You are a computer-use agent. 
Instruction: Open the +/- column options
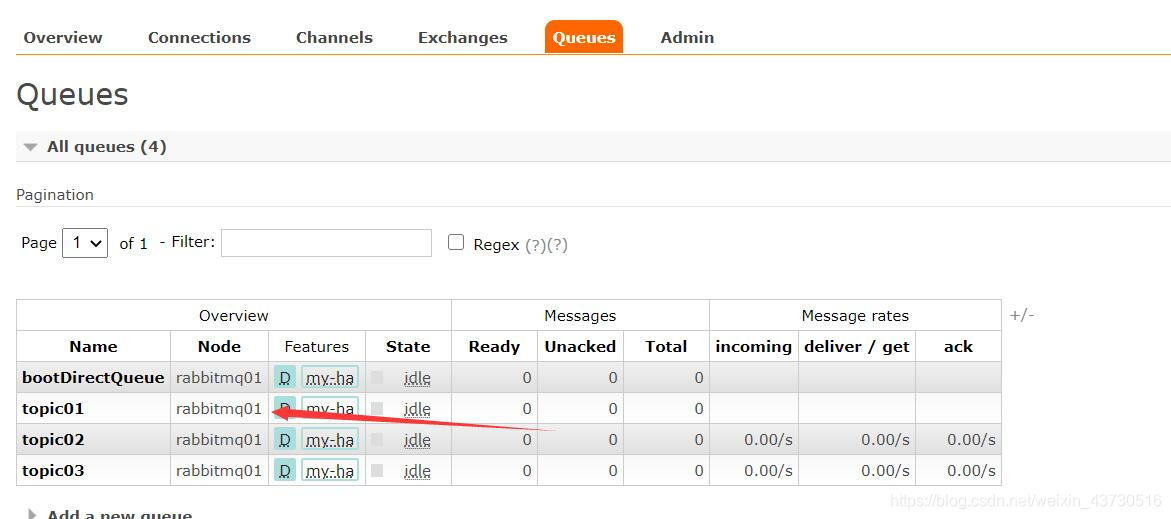point(1022,315)
